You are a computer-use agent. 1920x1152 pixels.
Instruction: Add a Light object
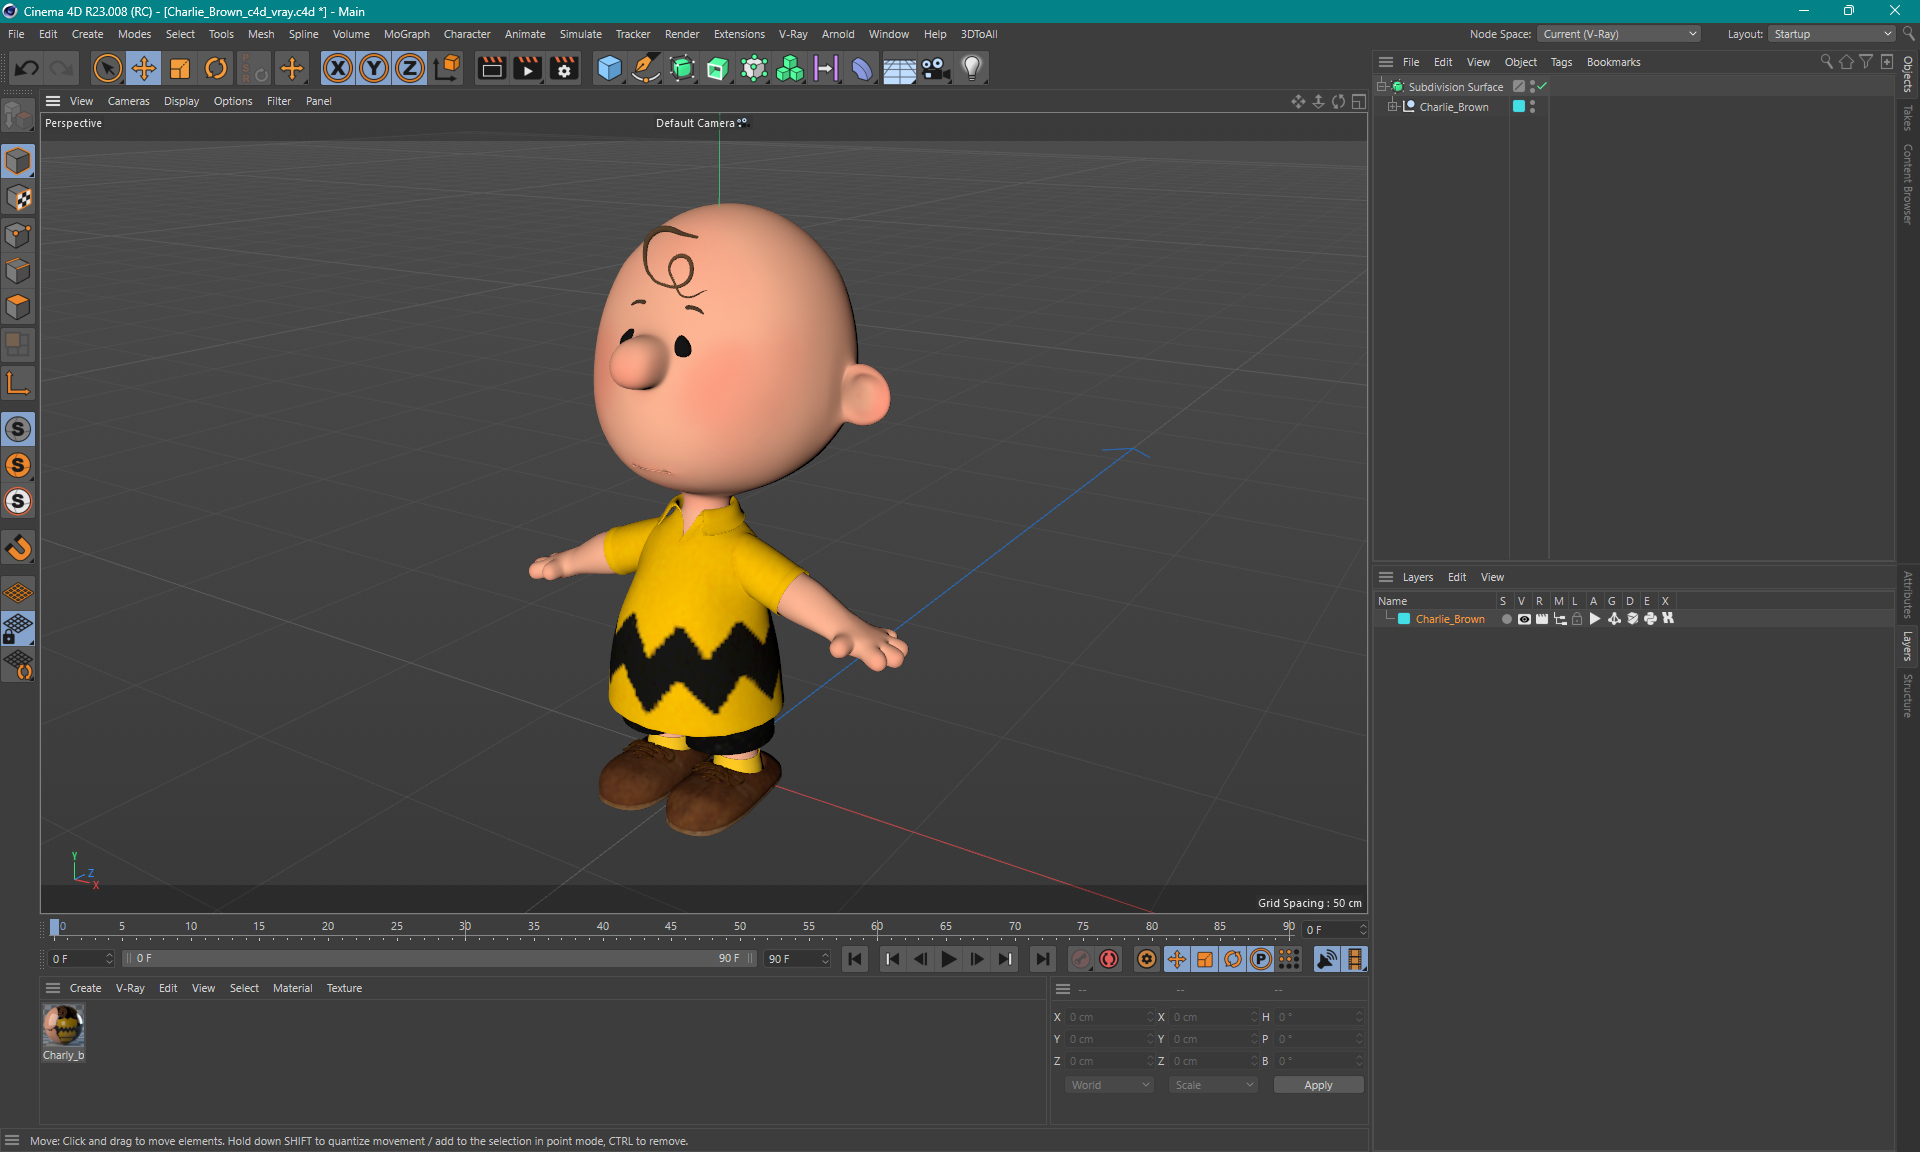972,68
